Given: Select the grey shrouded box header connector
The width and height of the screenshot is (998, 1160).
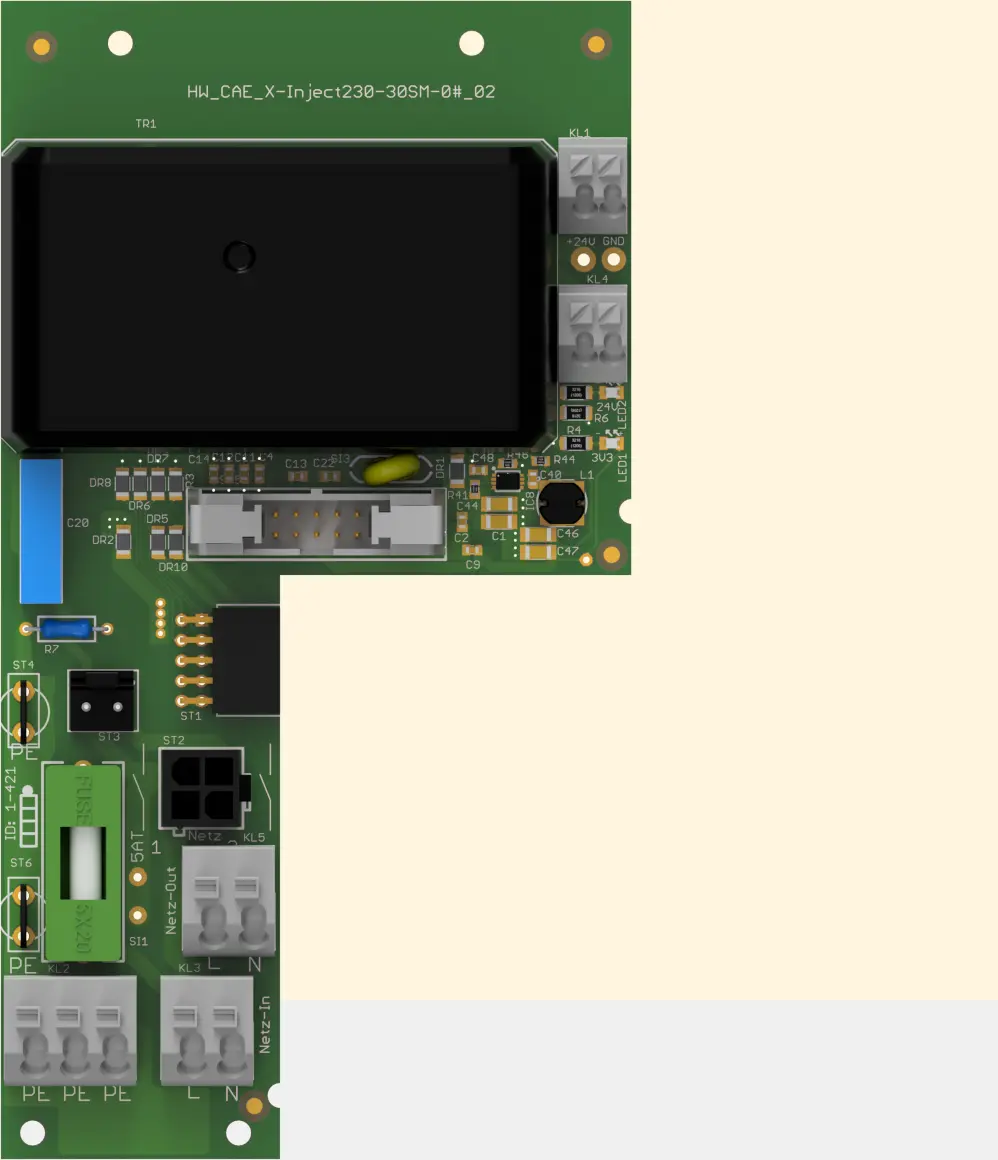Looking at the screenshot, I should (x=315, y=523).
